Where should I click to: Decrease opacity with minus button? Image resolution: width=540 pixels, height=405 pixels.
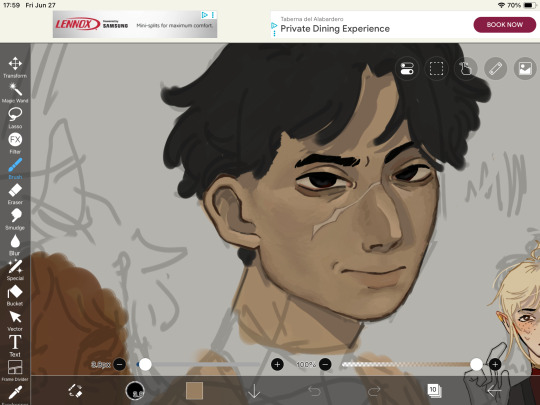[325, 364]
